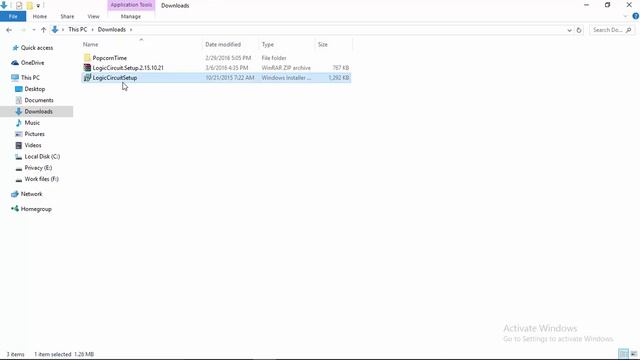Open the Customize Quick Access Toolbar dropdown

38,6
